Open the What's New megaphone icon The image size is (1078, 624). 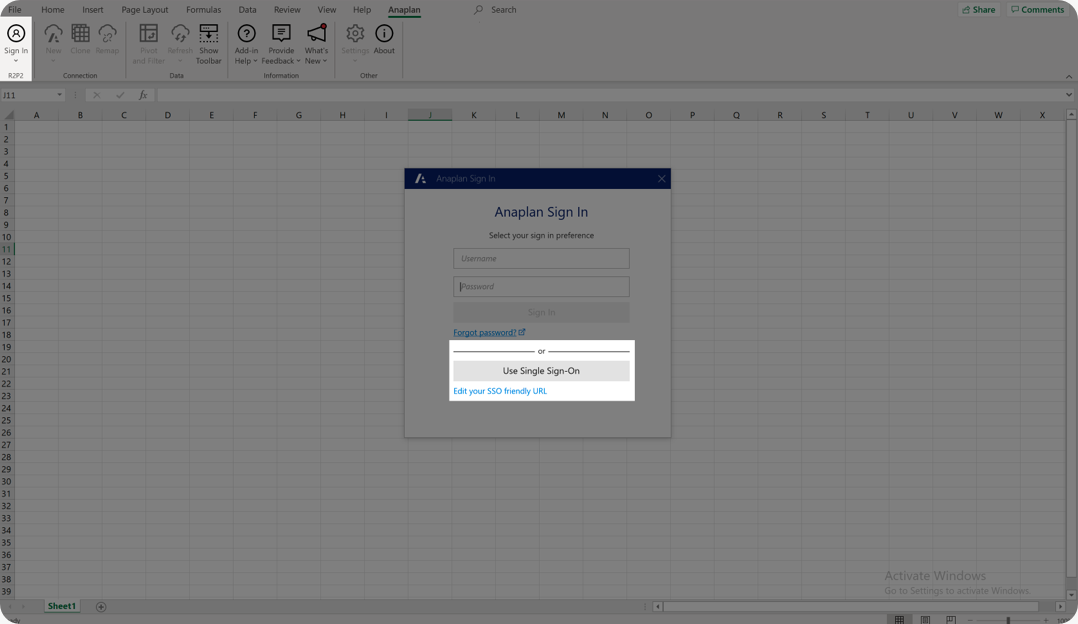(x=316, y=34)
